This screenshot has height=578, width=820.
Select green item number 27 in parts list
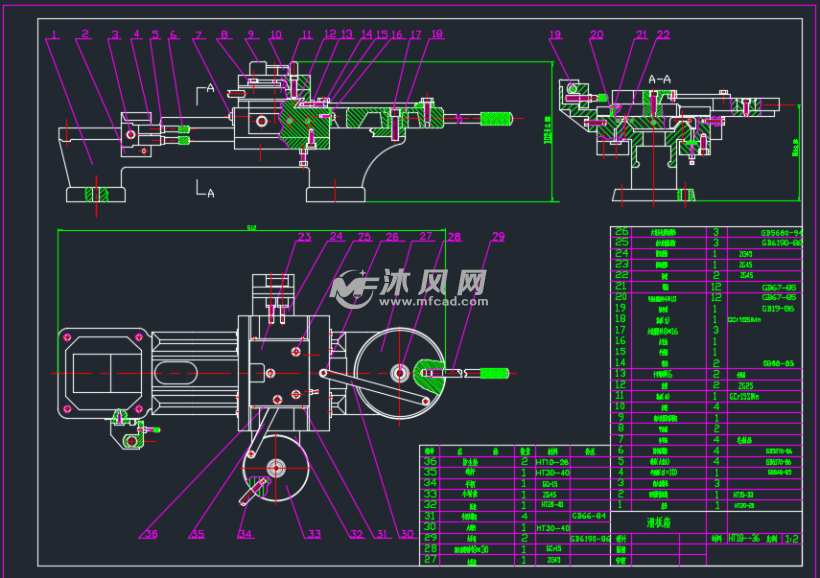(430, 559)
